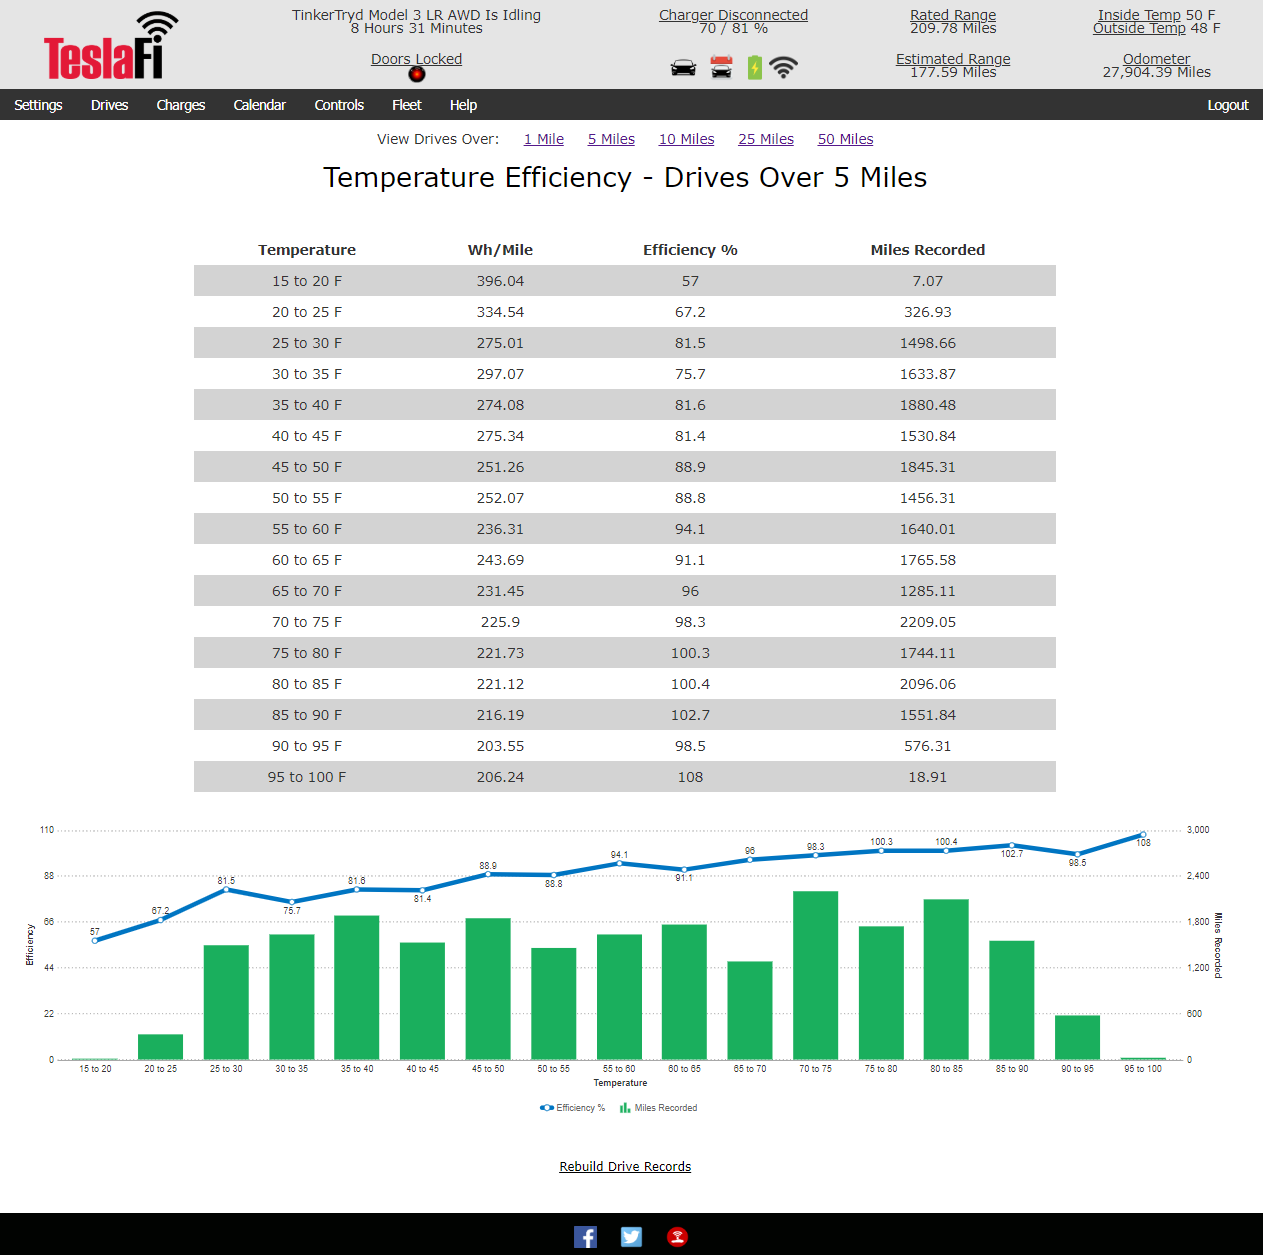Click the Miles Recorded column header
The height and width of the screenshot is (1255, 1263).
tap(928, 250)
